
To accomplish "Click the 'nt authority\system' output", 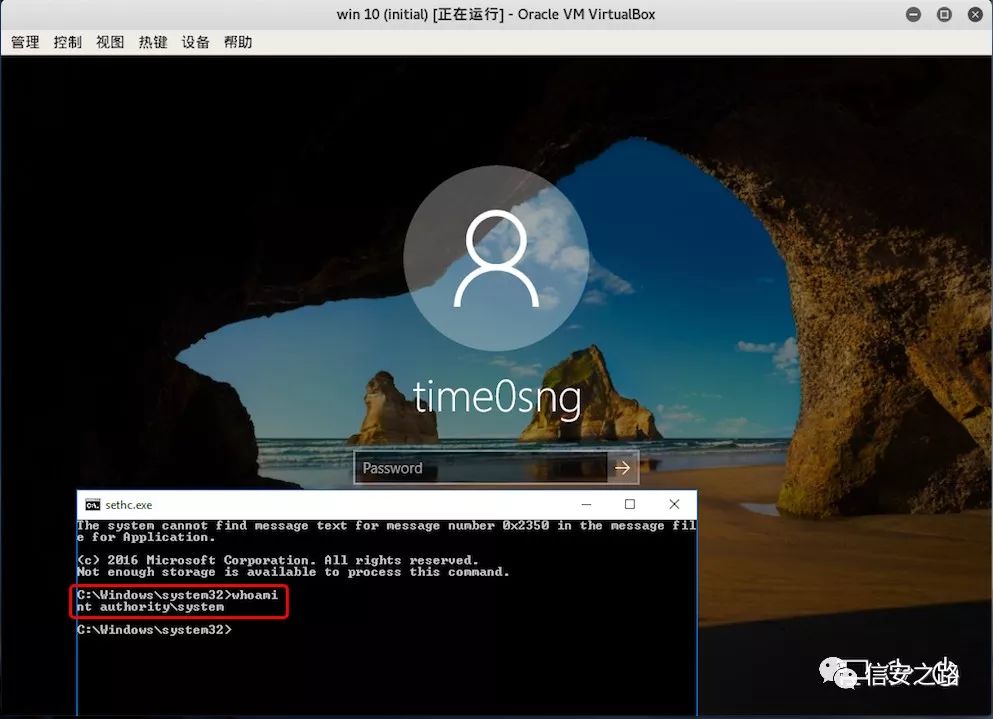I will [150, 607].
